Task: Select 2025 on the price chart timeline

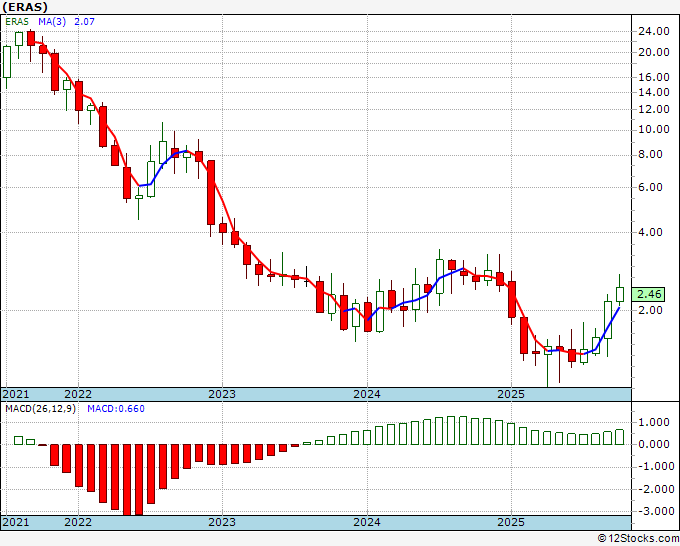Action: [x=511, y=394]
